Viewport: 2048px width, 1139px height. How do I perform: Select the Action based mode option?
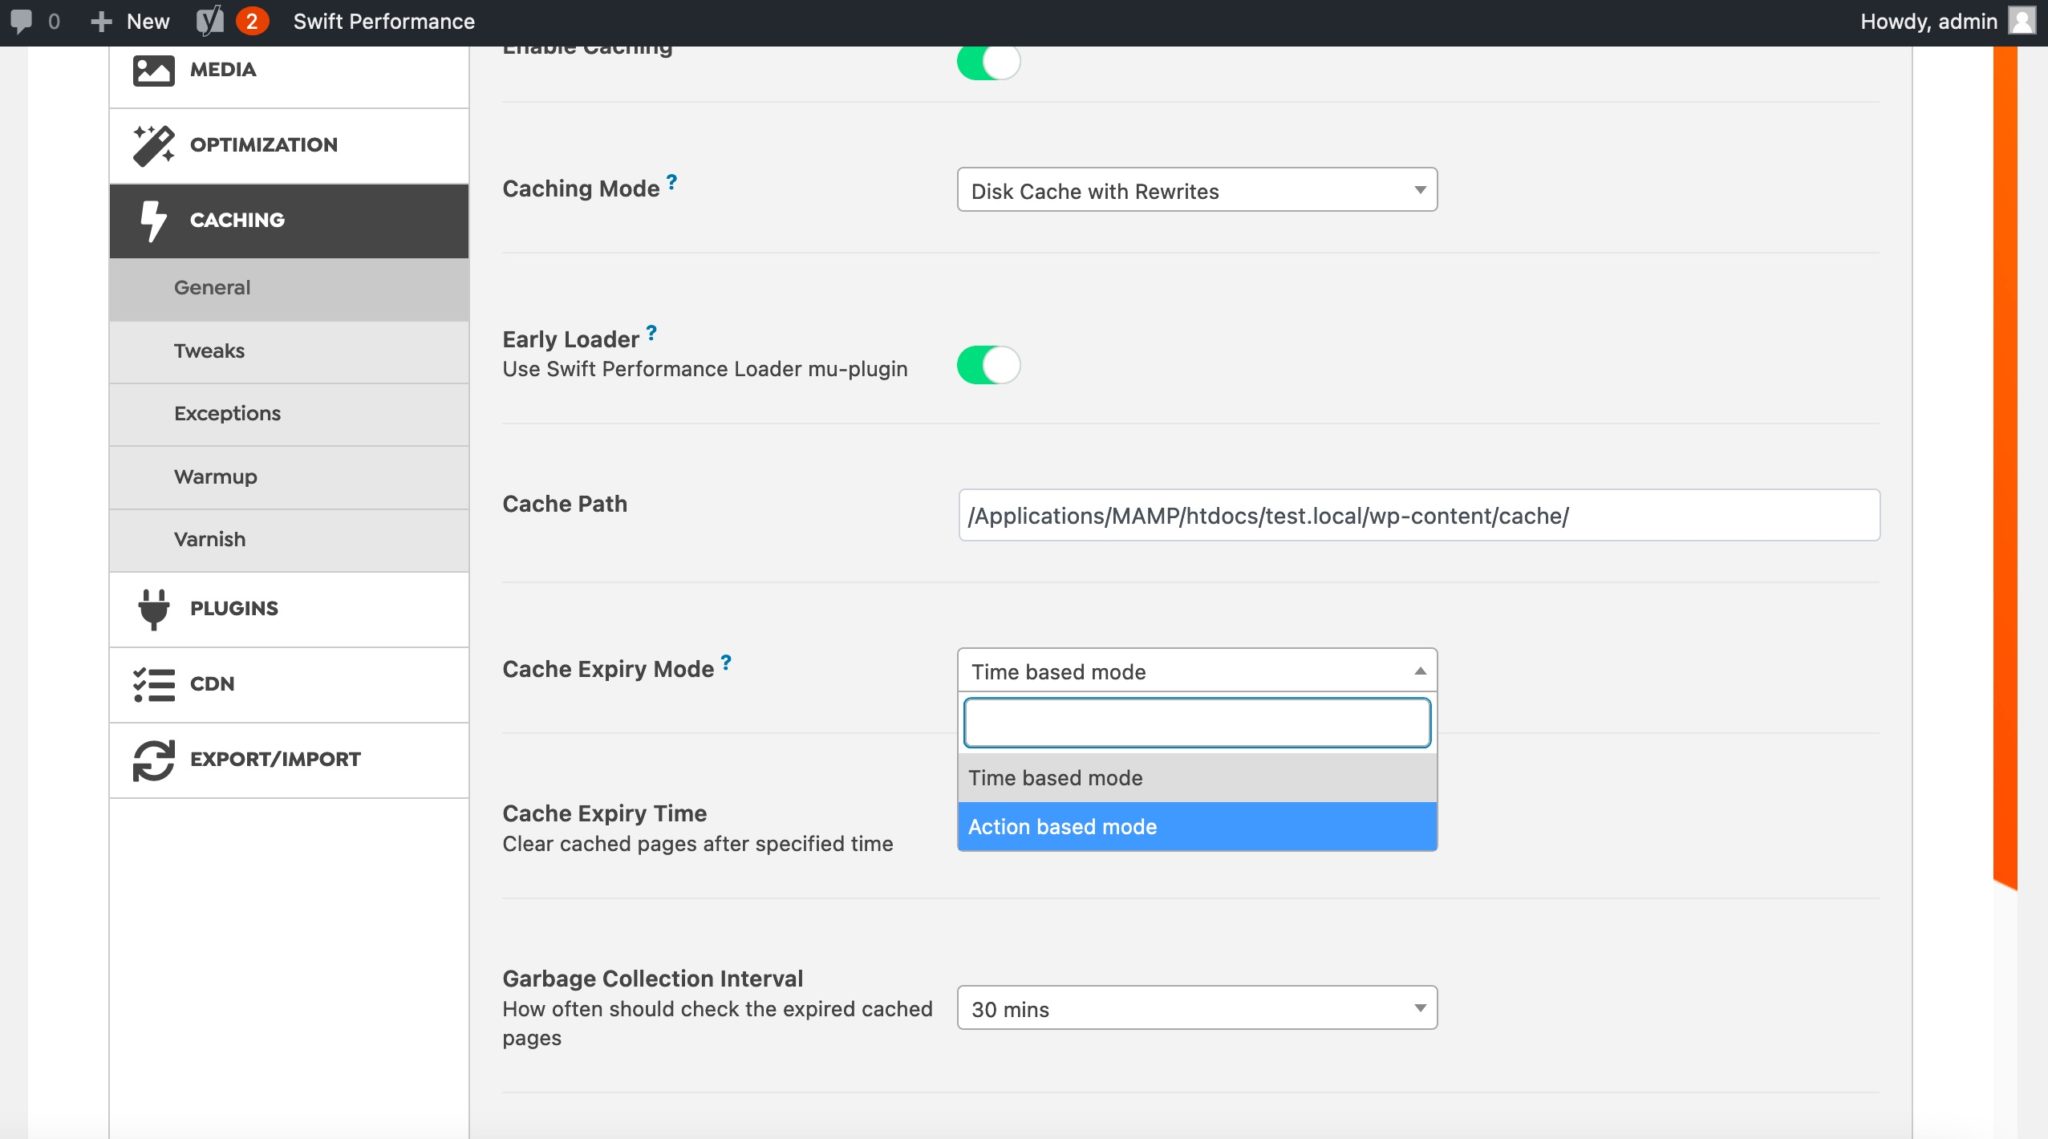[1197, 827]
